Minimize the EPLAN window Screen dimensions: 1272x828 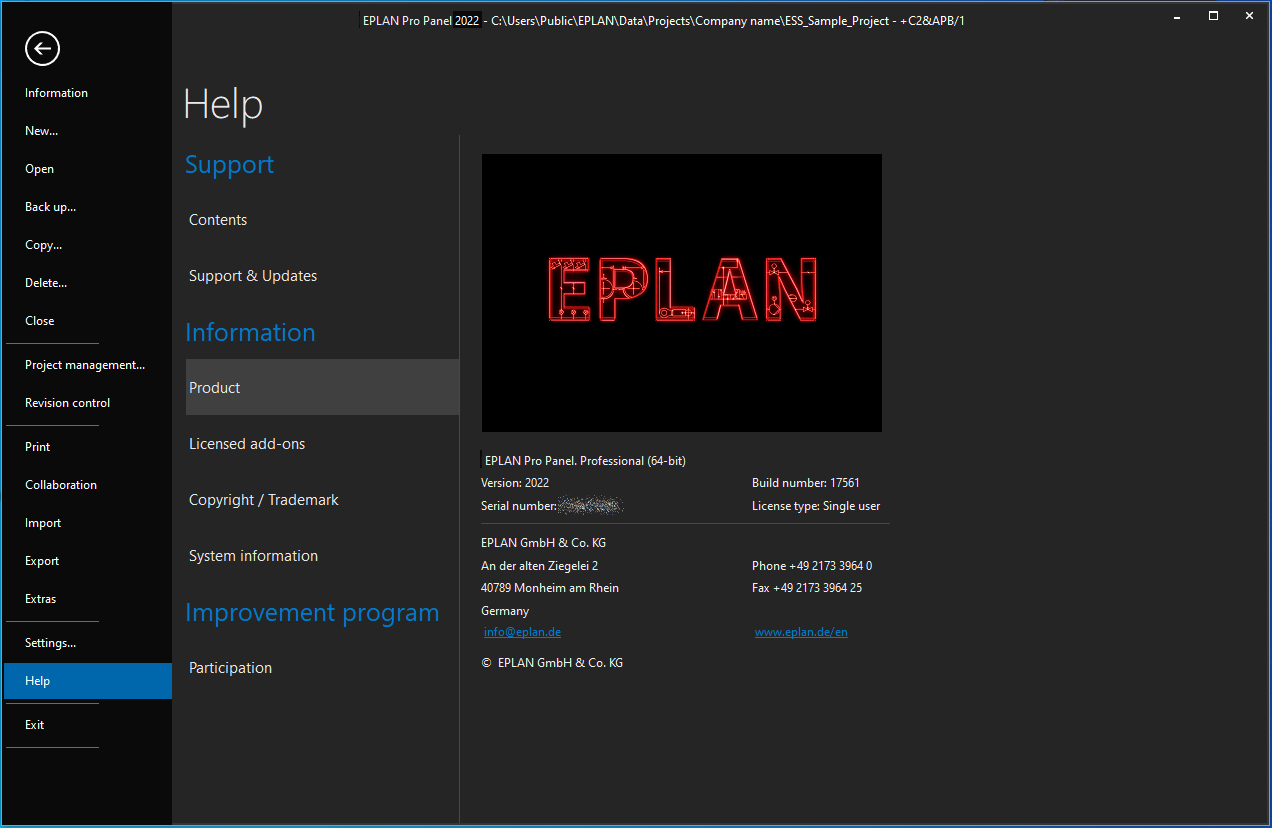[x=1179, y=16]
